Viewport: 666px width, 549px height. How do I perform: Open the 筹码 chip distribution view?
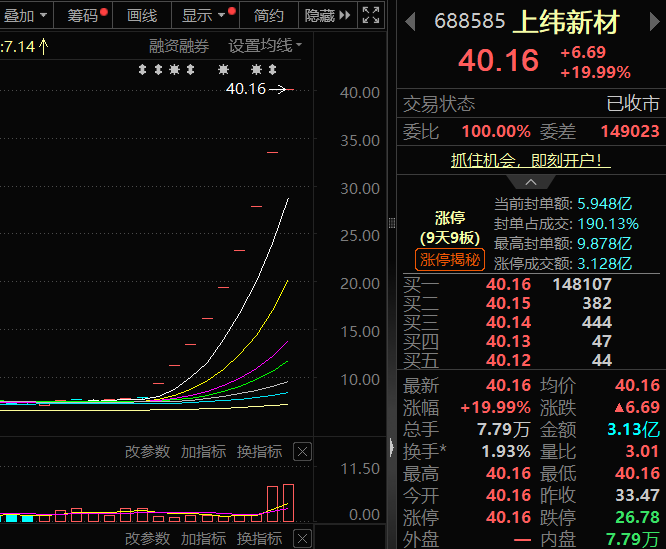tap(84, 16)
